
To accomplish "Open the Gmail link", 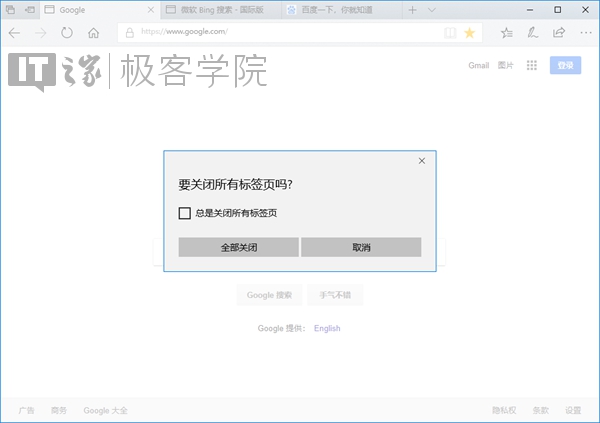I will pyautogui.click(x=479, y=65).
